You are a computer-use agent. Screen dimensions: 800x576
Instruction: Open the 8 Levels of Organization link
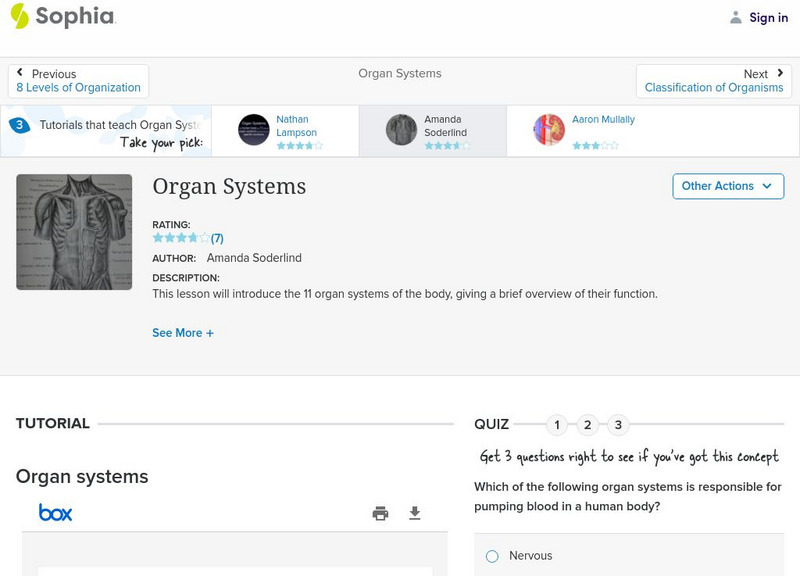click(x=78, y=88)
